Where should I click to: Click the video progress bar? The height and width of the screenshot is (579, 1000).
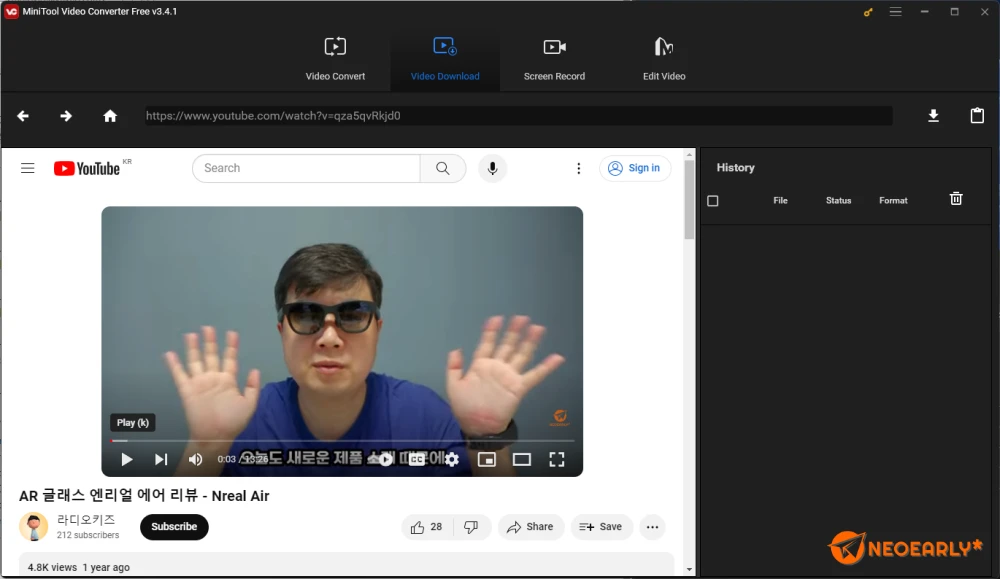tap(342, 441)
